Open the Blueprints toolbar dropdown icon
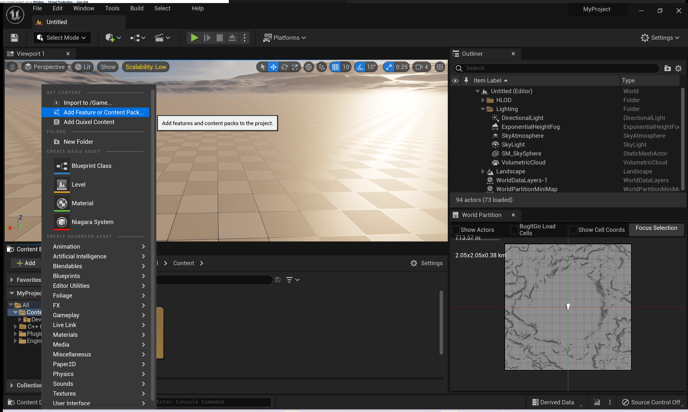 137,38
